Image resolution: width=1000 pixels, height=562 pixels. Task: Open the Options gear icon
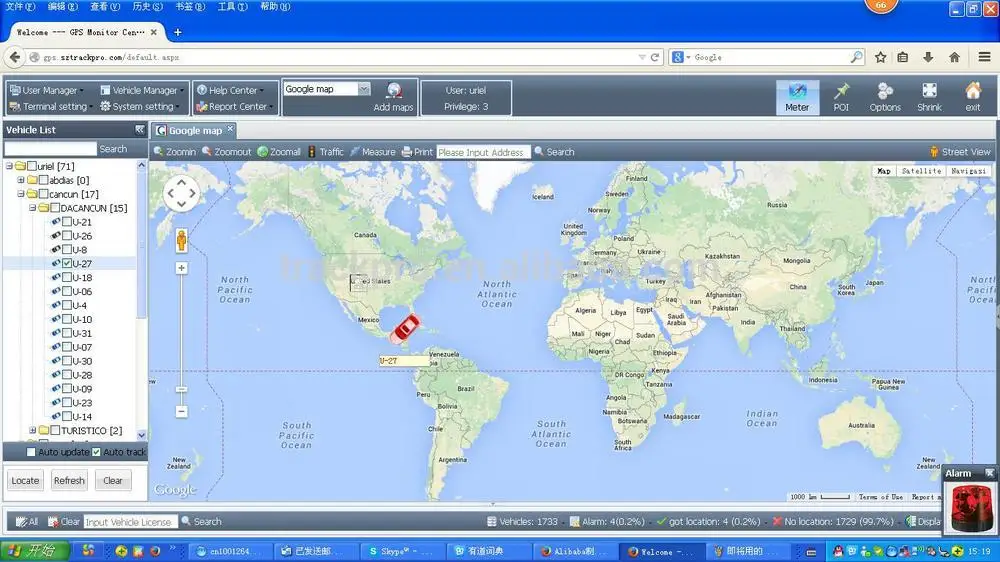point(885,97)
